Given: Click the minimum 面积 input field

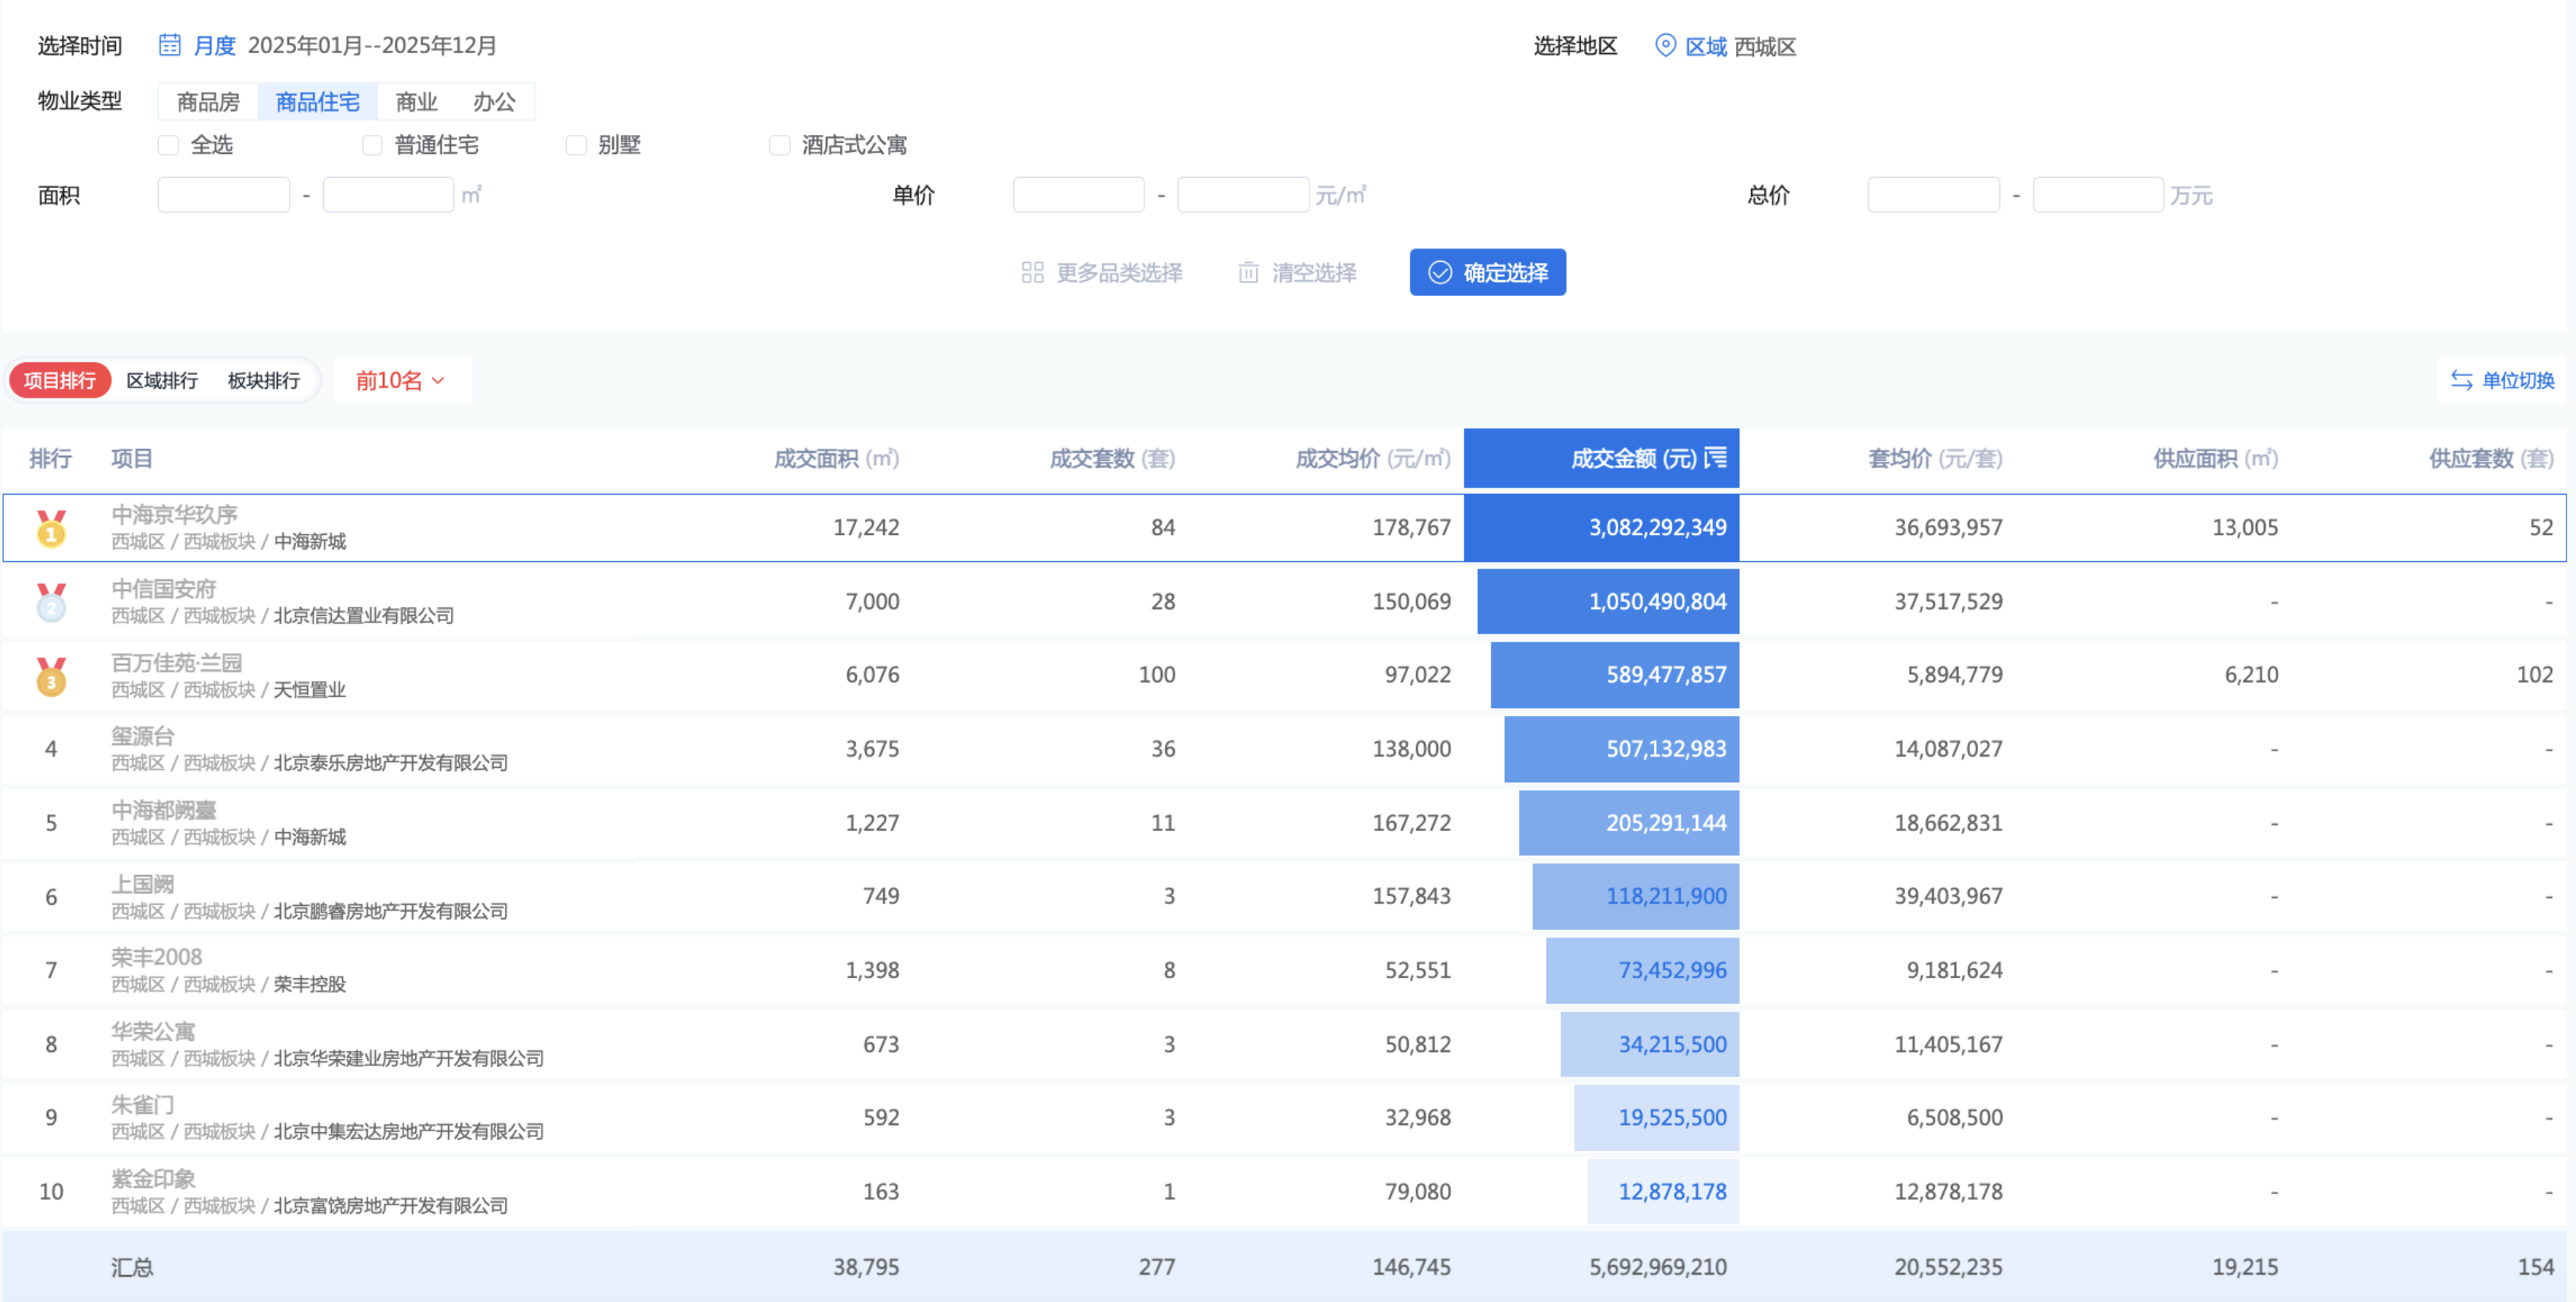Looking at the screenshot, I should coord(224,195).
